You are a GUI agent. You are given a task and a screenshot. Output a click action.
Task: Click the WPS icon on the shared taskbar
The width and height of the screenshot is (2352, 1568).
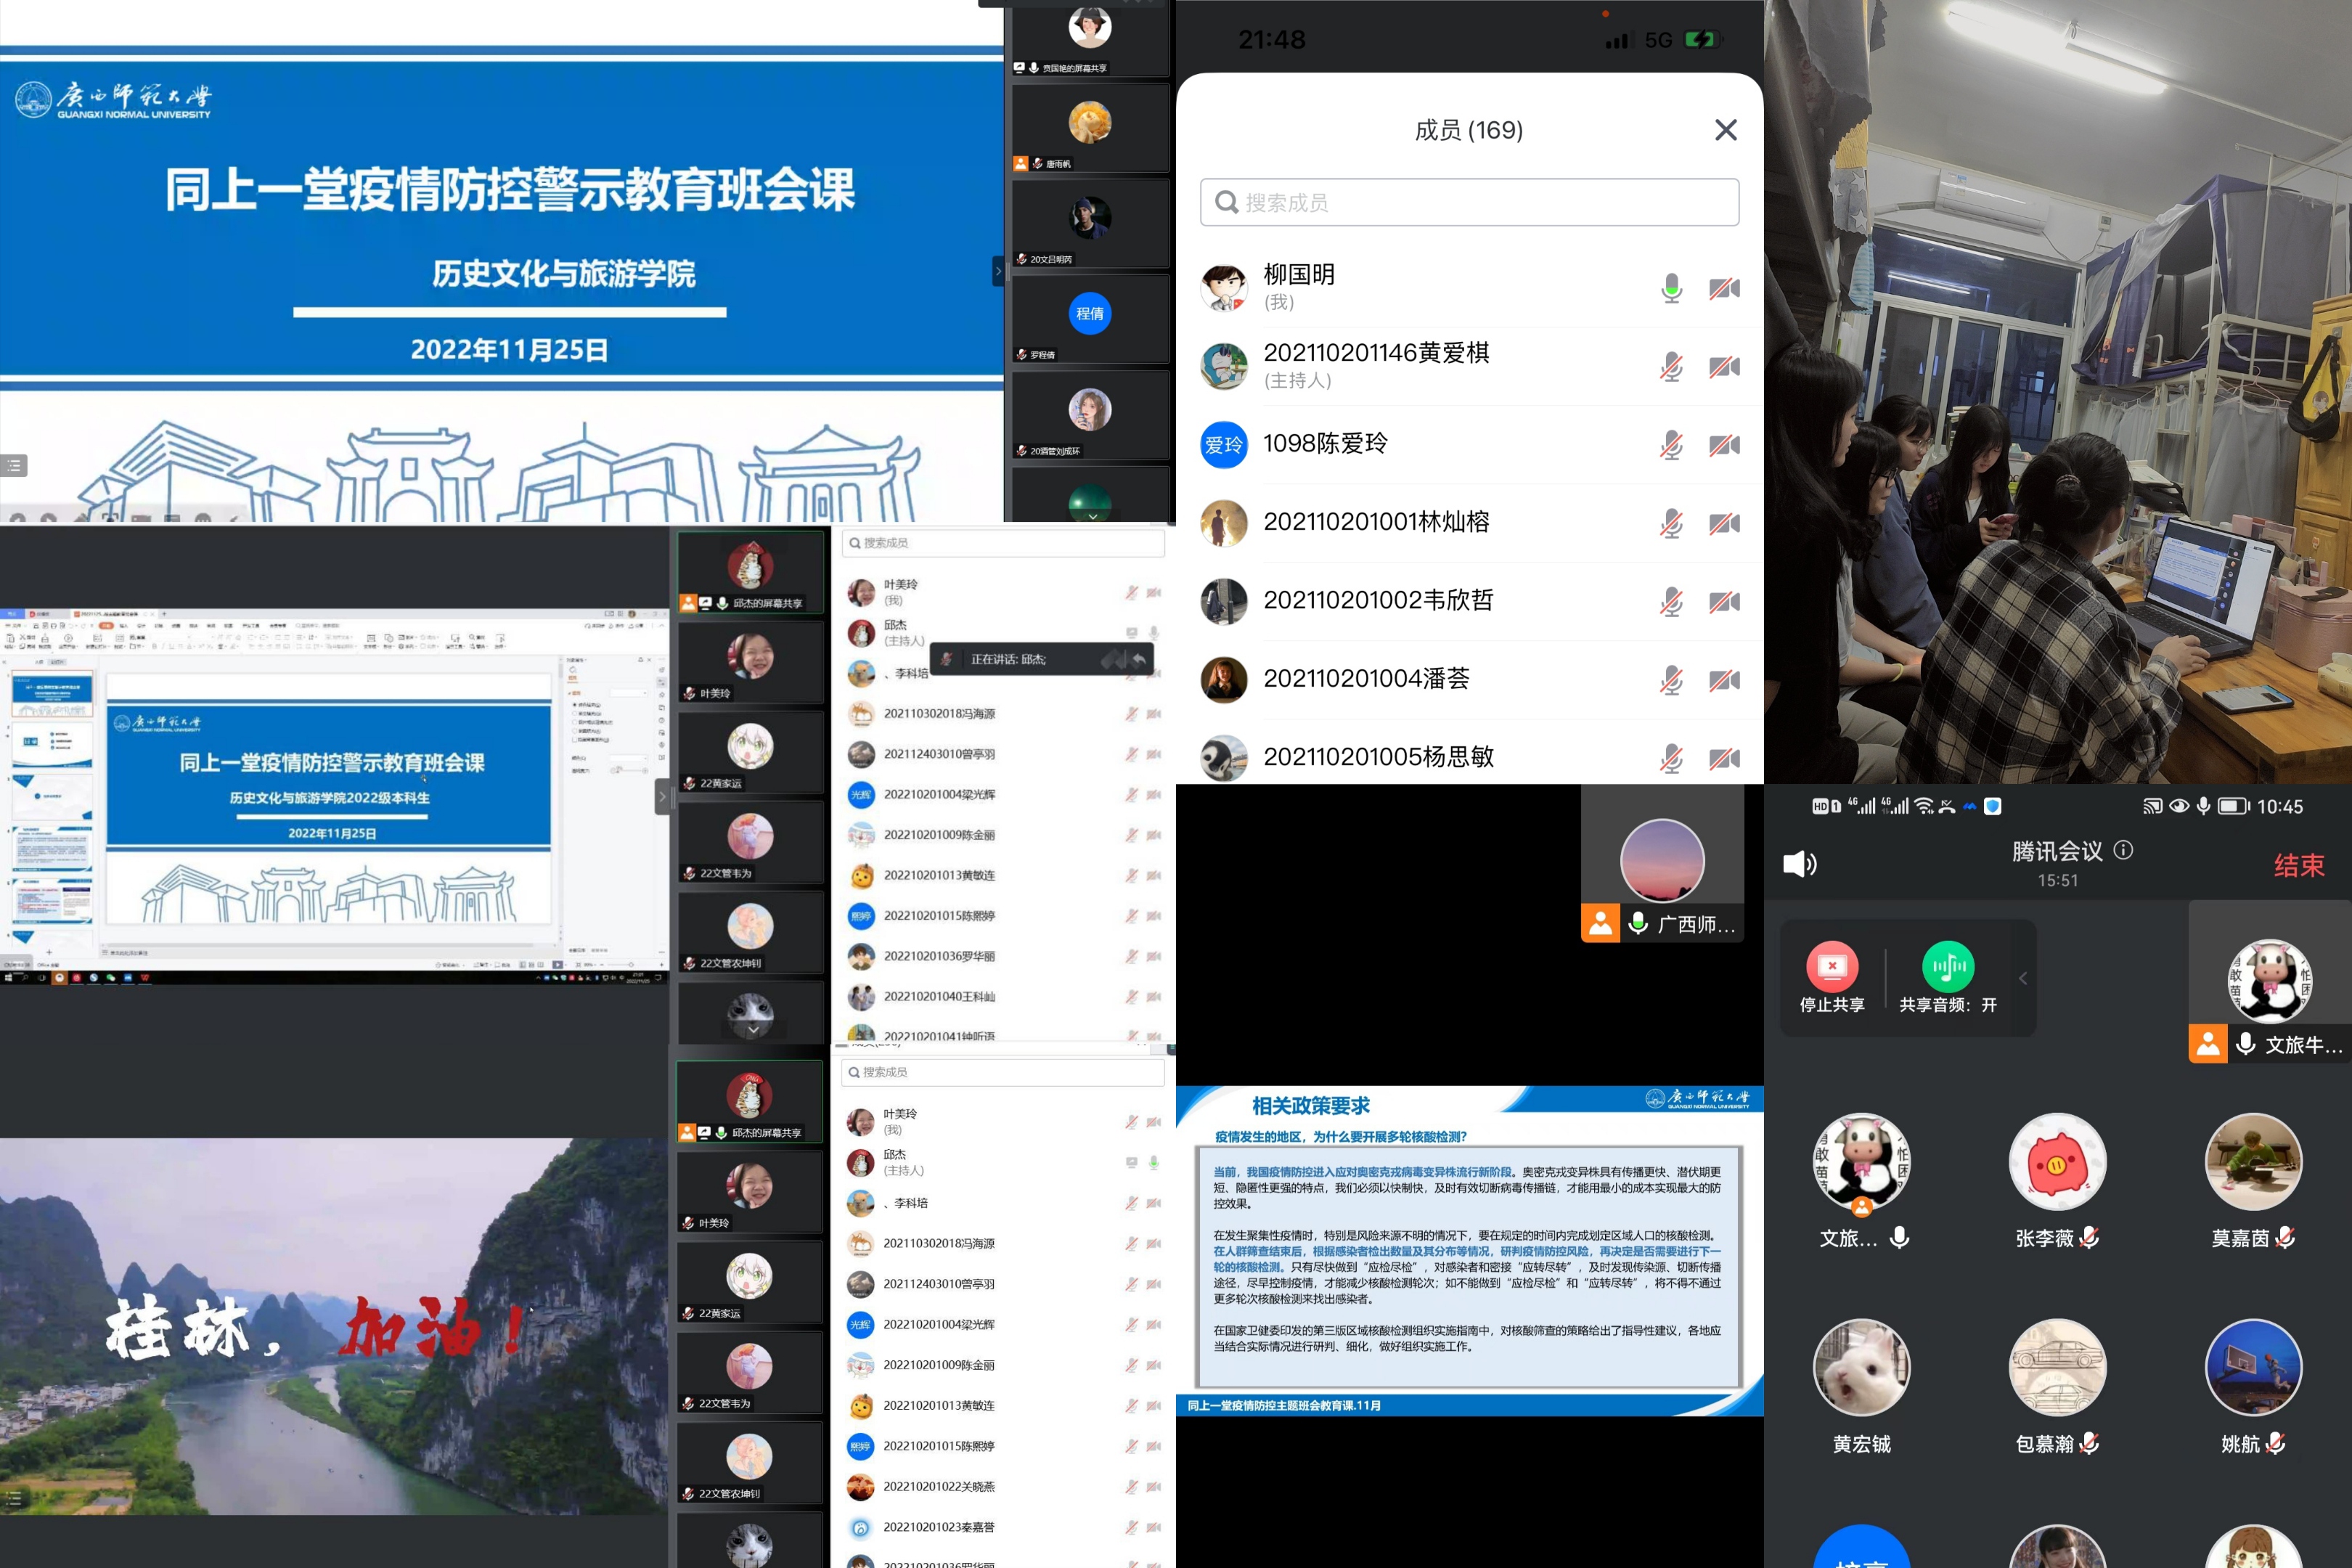pos(144,977)
